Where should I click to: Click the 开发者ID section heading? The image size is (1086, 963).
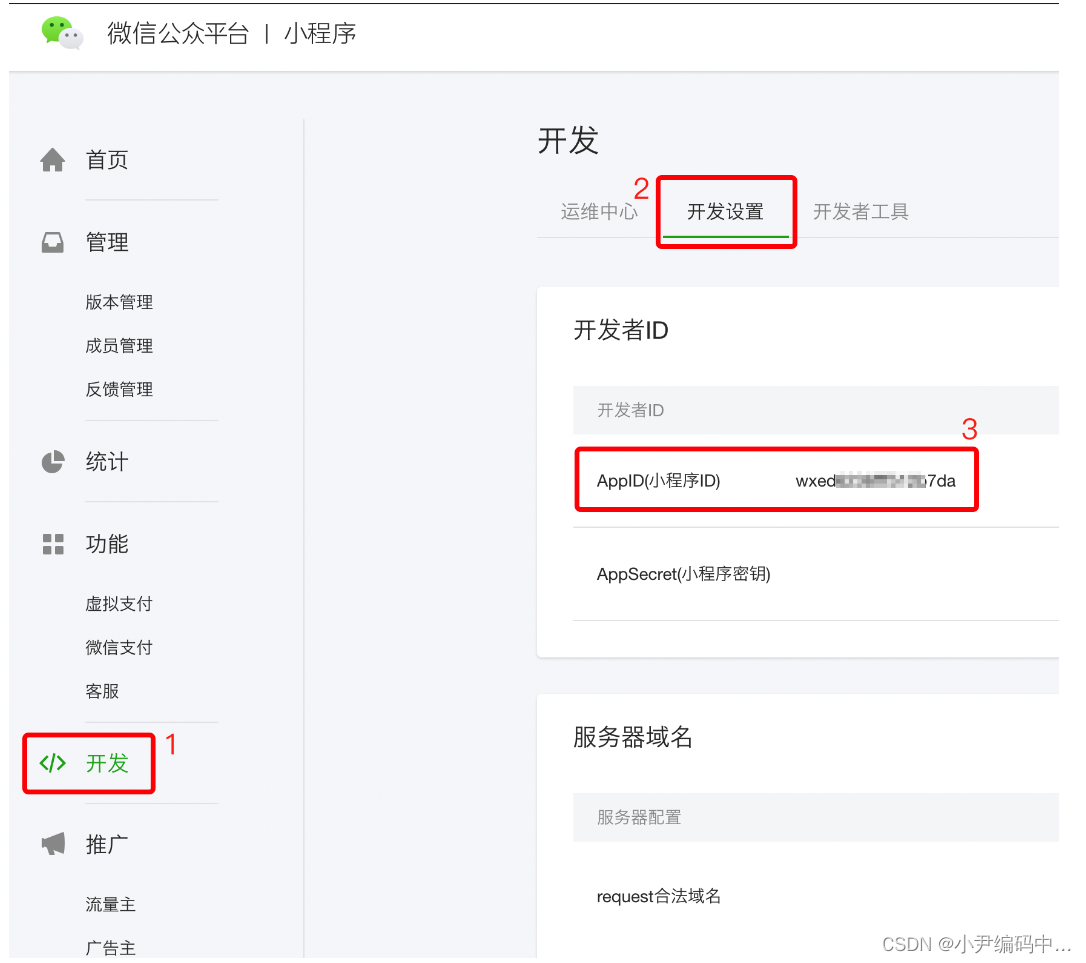621,330
